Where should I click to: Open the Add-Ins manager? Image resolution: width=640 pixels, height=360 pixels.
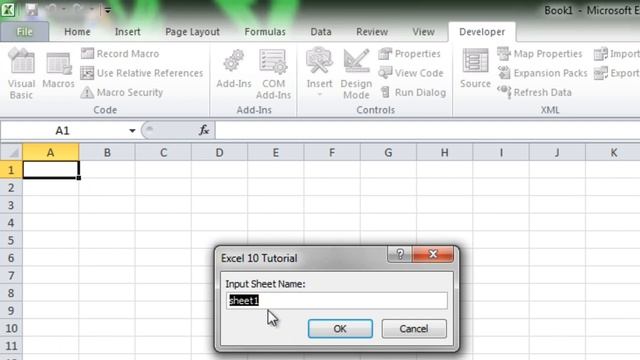click(x=234, y=69)
